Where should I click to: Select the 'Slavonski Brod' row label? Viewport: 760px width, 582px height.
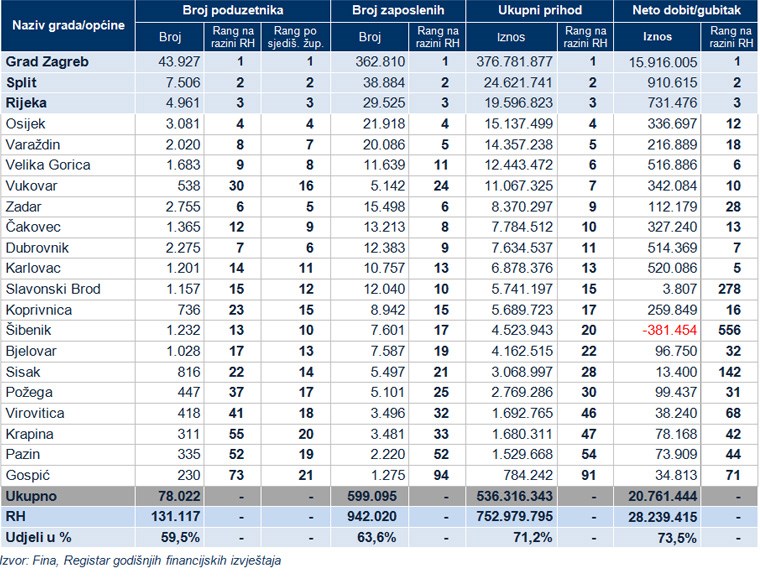pos(53,289)
